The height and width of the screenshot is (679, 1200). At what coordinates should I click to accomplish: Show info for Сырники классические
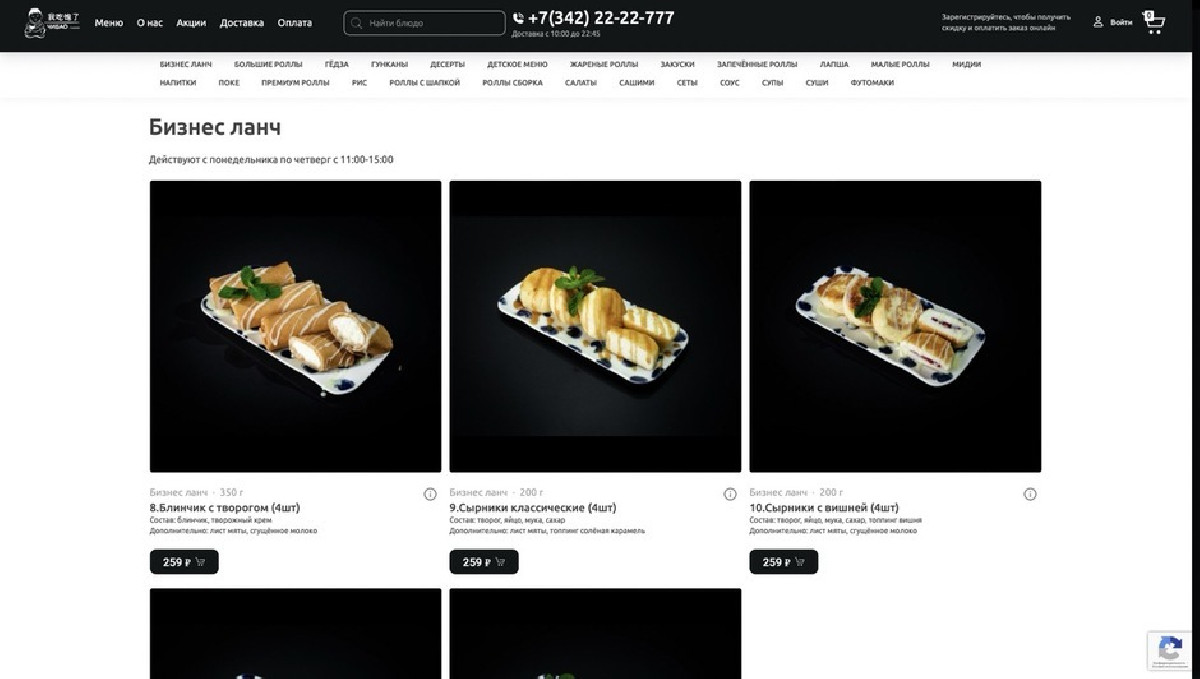[x=730, y=494]
